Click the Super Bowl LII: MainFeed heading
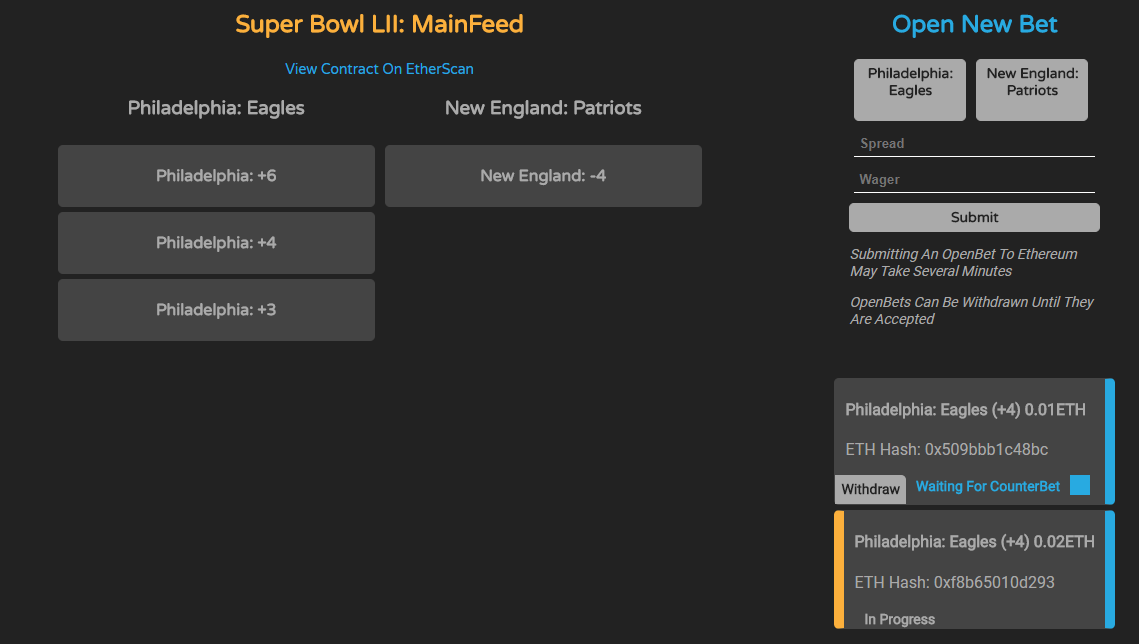The image size is (1139, 644). (379, 24)
